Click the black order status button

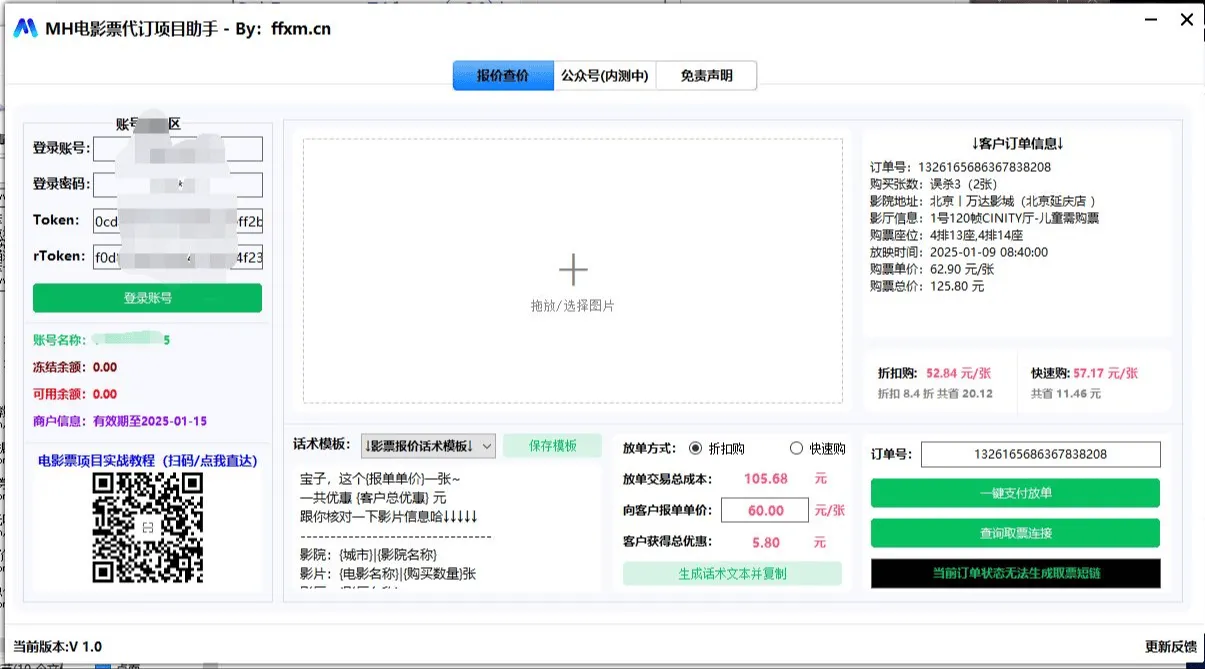tap(1014, 573)
